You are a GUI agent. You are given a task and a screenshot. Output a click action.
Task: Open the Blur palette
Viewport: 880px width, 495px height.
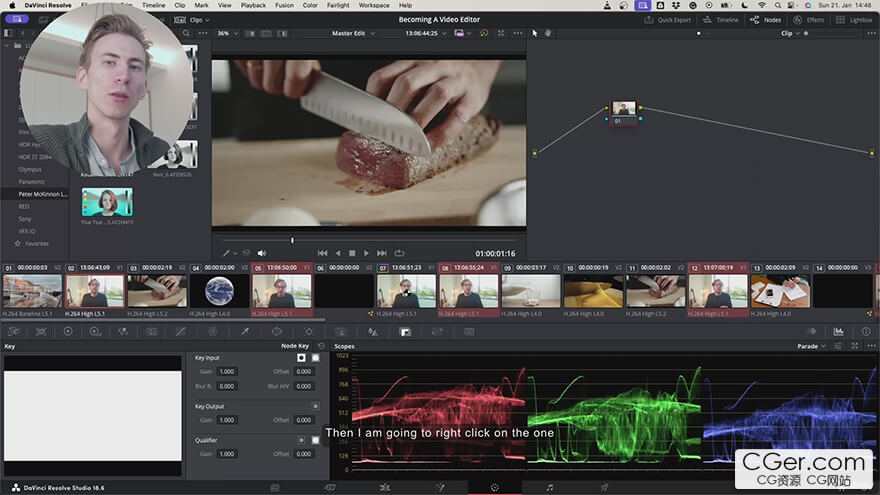373,332
